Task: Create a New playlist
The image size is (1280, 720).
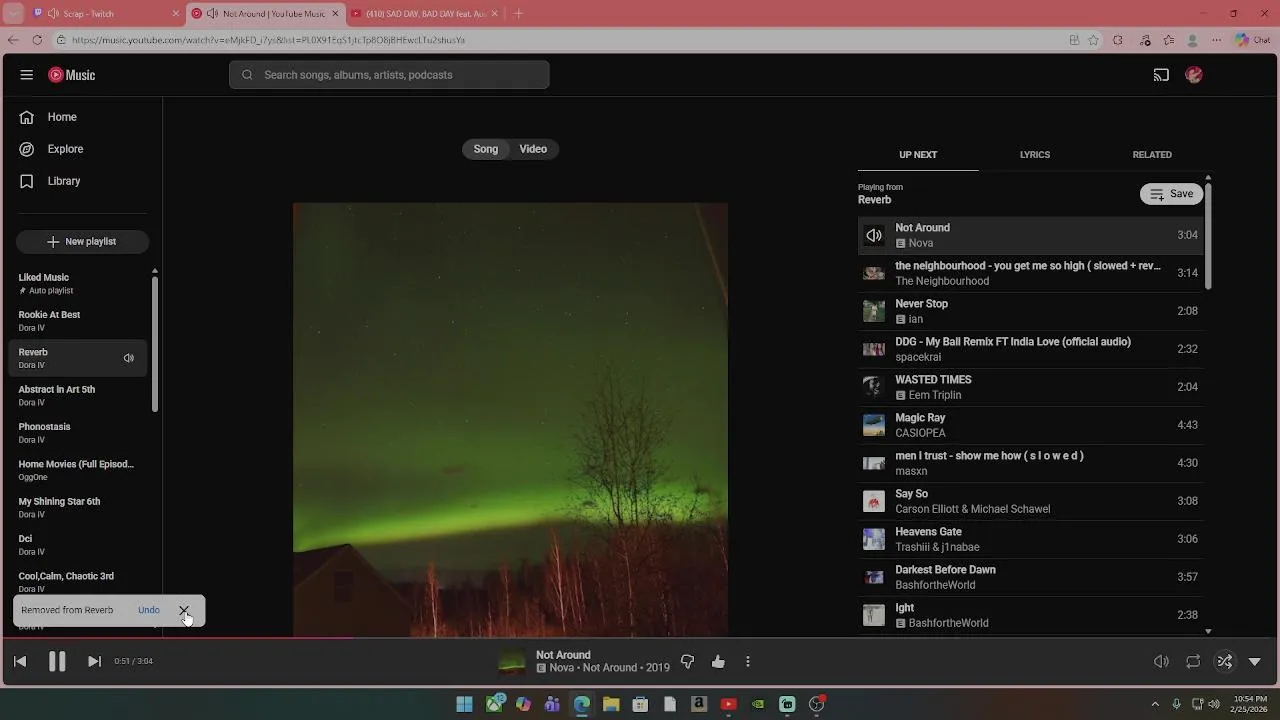Action: 82,241
